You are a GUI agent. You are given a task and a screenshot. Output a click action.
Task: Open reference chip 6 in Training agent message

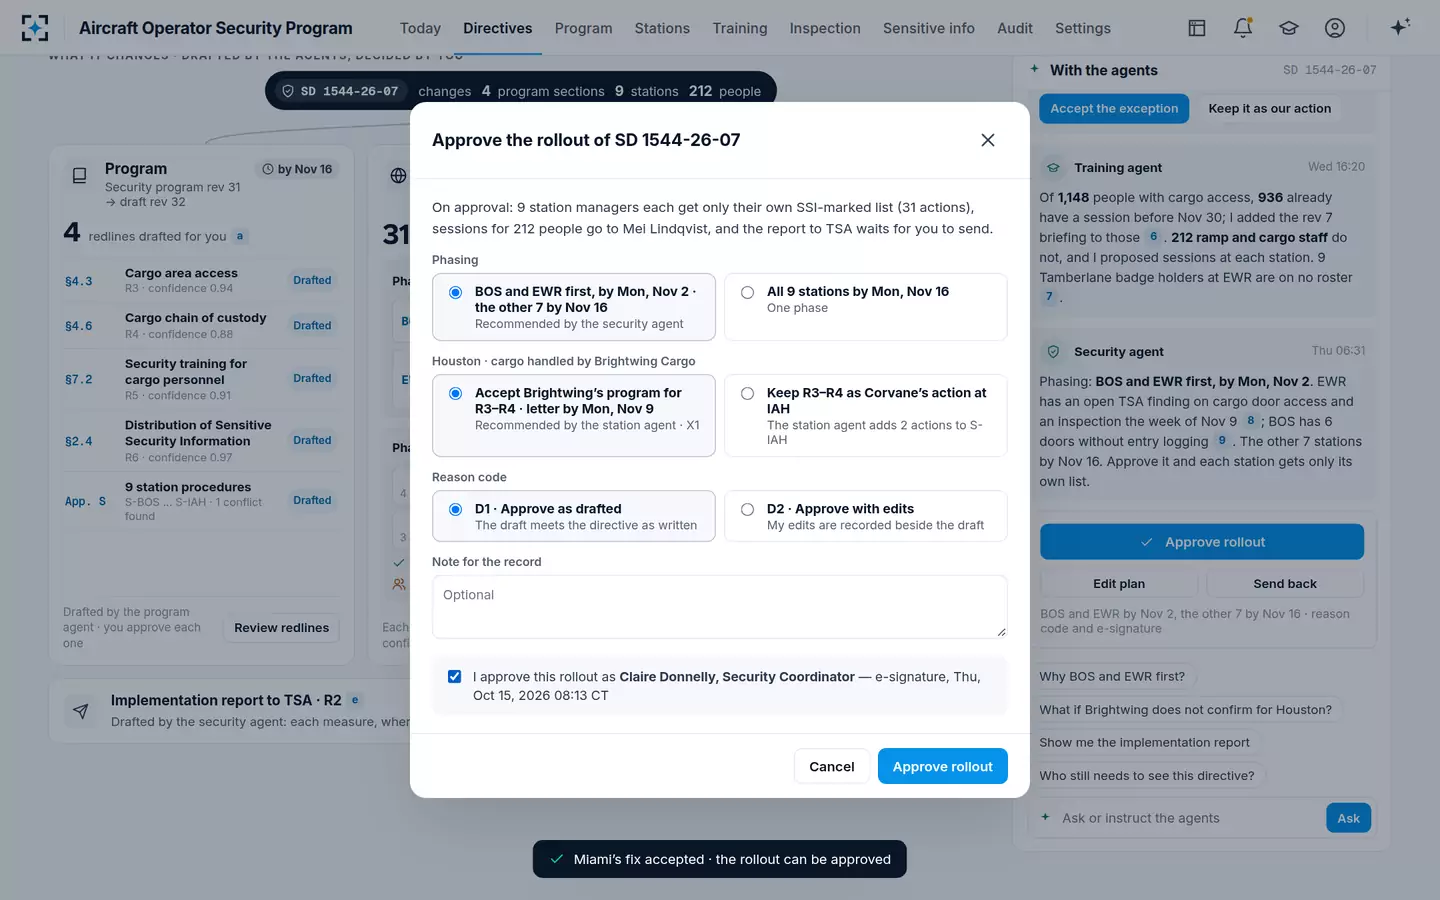click(1153, 237)
